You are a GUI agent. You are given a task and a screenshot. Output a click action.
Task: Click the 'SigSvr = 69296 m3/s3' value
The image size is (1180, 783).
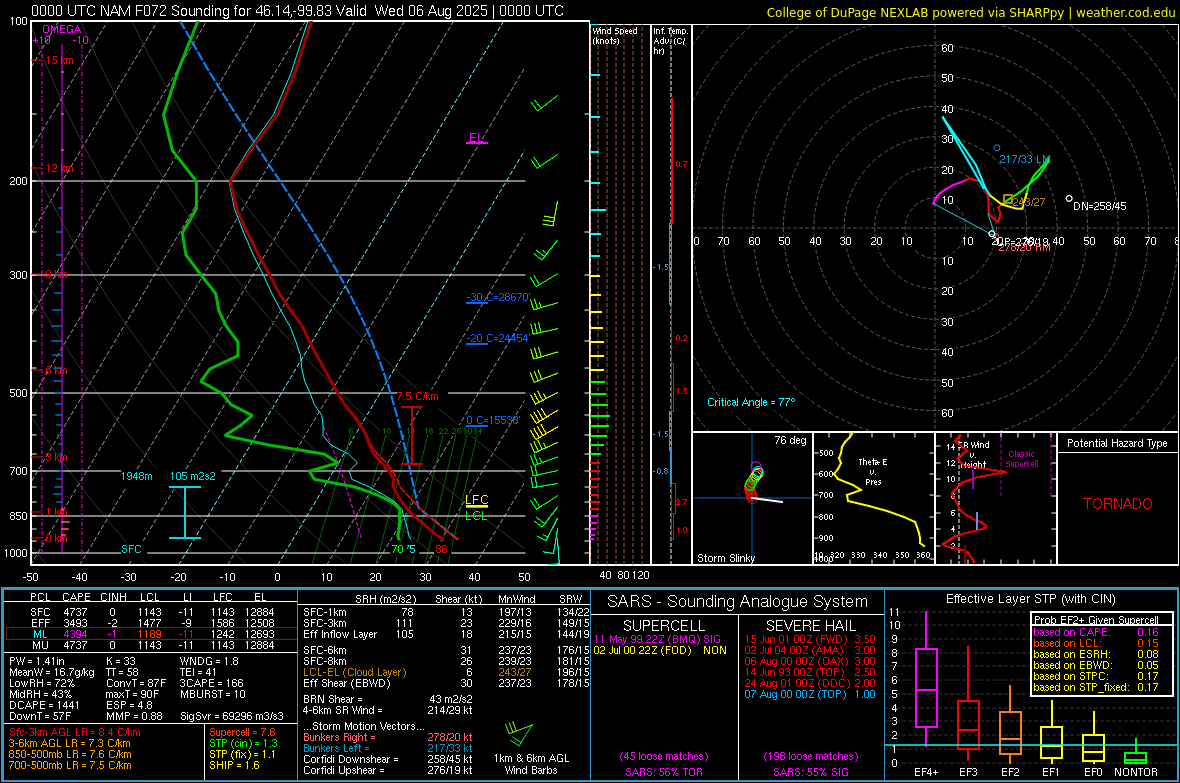pos(232,716)
